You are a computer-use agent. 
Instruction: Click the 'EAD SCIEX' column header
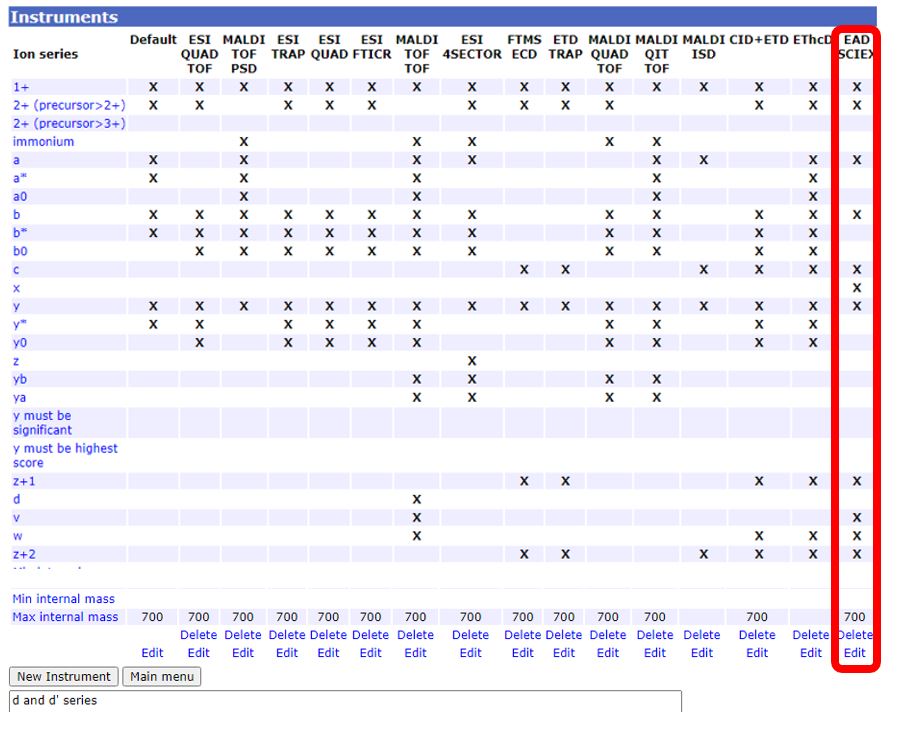[x=857, y=47]
